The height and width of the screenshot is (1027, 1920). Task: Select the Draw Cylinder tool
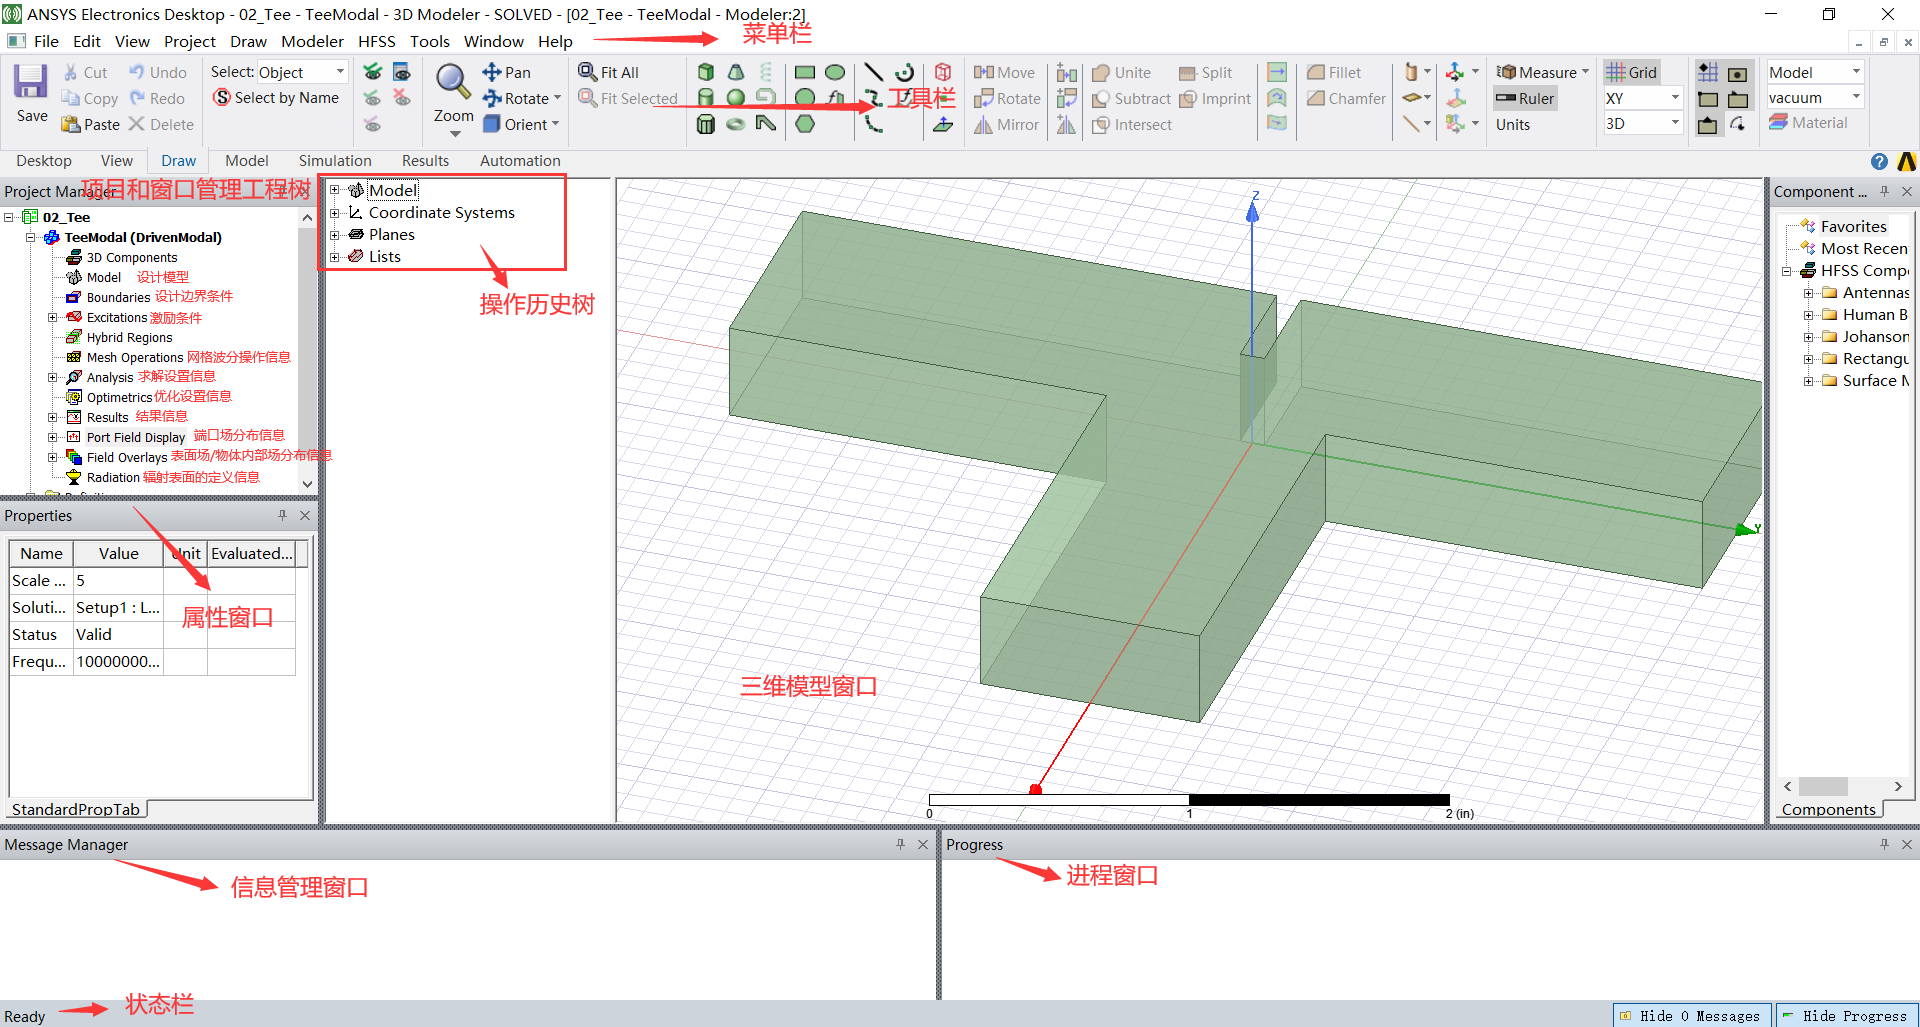(x=706, y=98)
